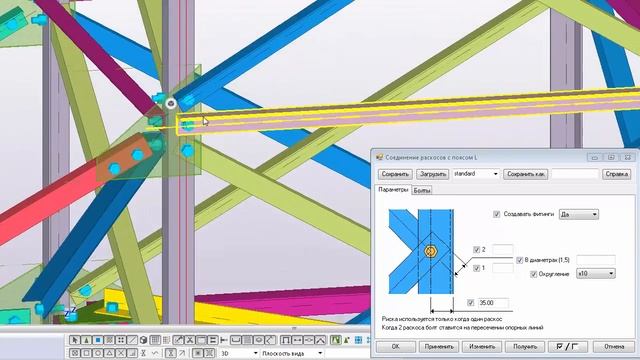Open help with the Справка button

coord(616,174)
